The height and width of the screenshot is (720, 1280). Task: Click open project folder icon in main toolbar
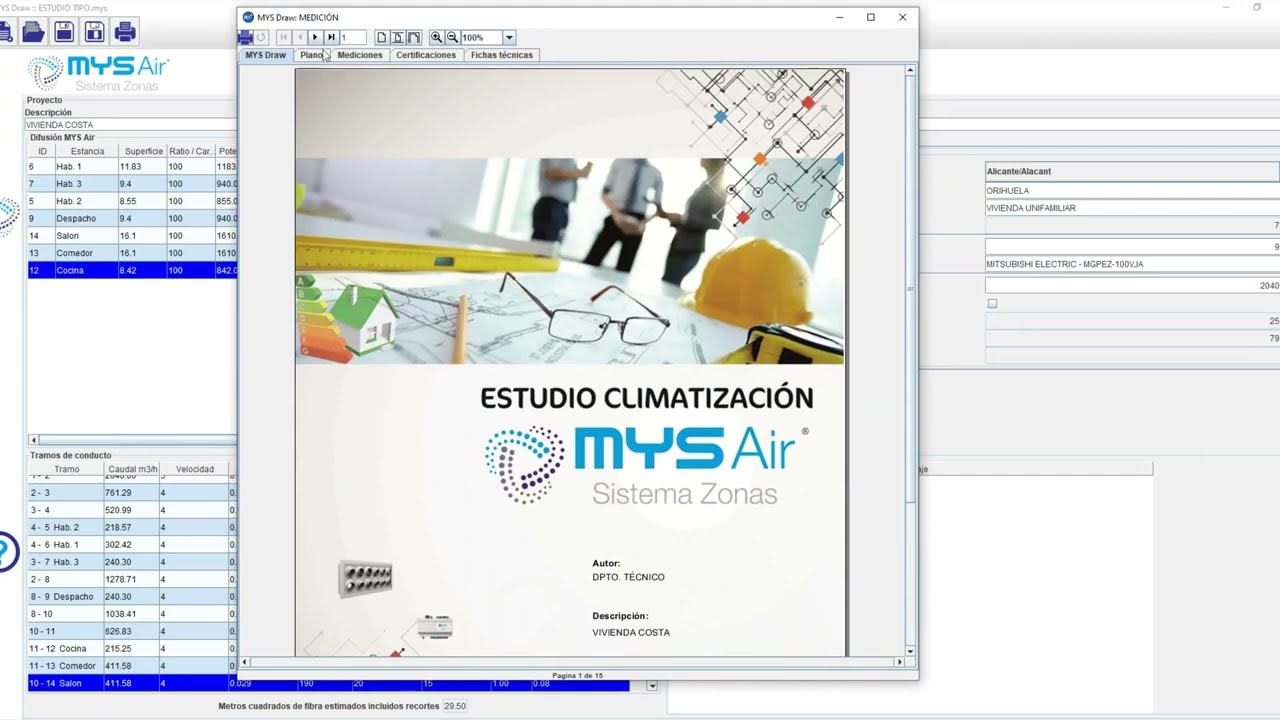(33, 32)
